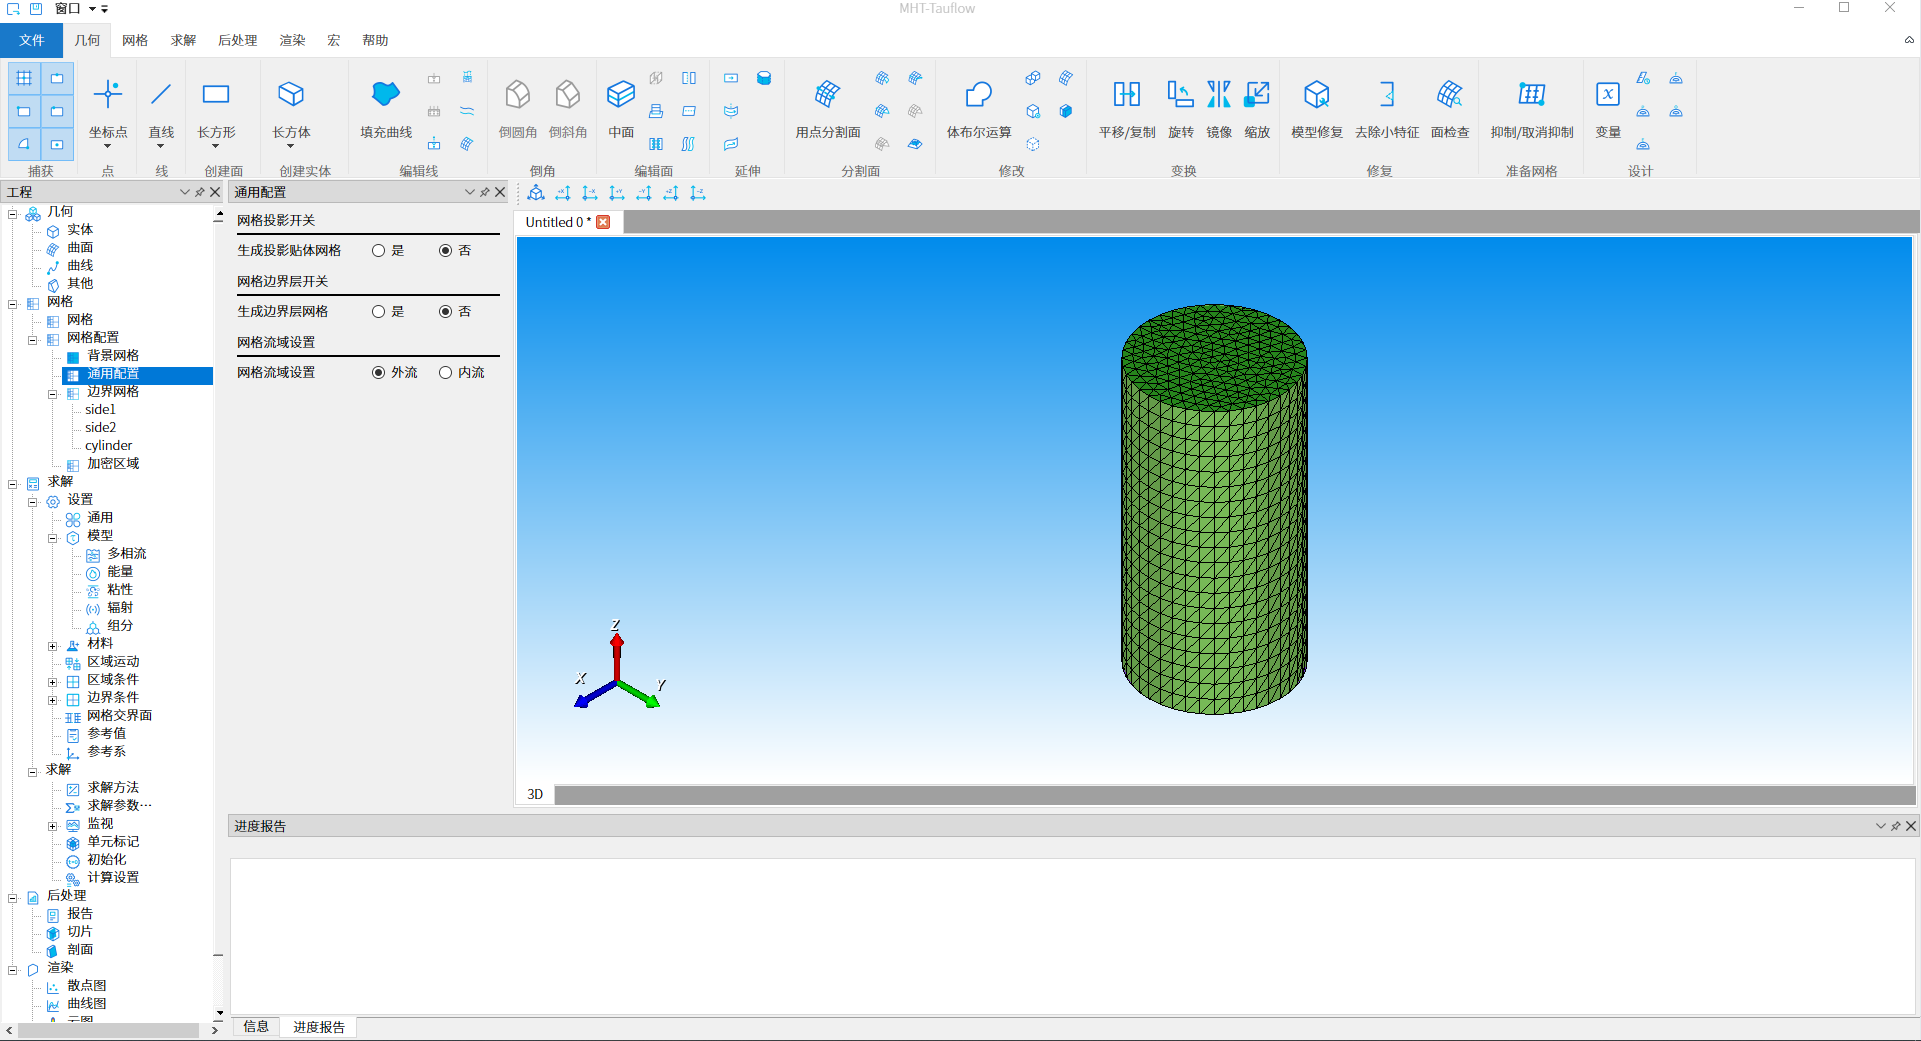The height and width of the screenshot is (1041, 1921).
Task: Choose 内流 for 网格流域设置
Action: pos(446,373)
